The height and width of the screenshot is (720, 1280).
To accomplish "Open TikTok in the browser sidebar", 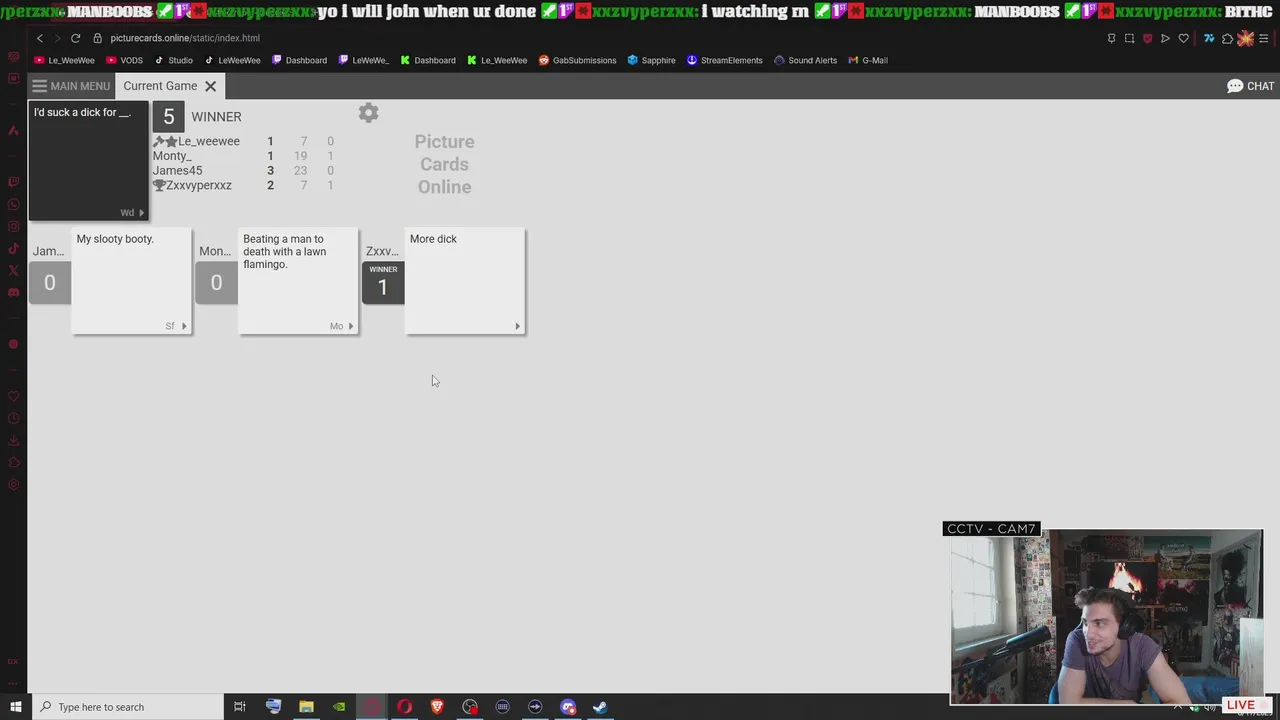I will pyautogui.click(x=13, y=249).
